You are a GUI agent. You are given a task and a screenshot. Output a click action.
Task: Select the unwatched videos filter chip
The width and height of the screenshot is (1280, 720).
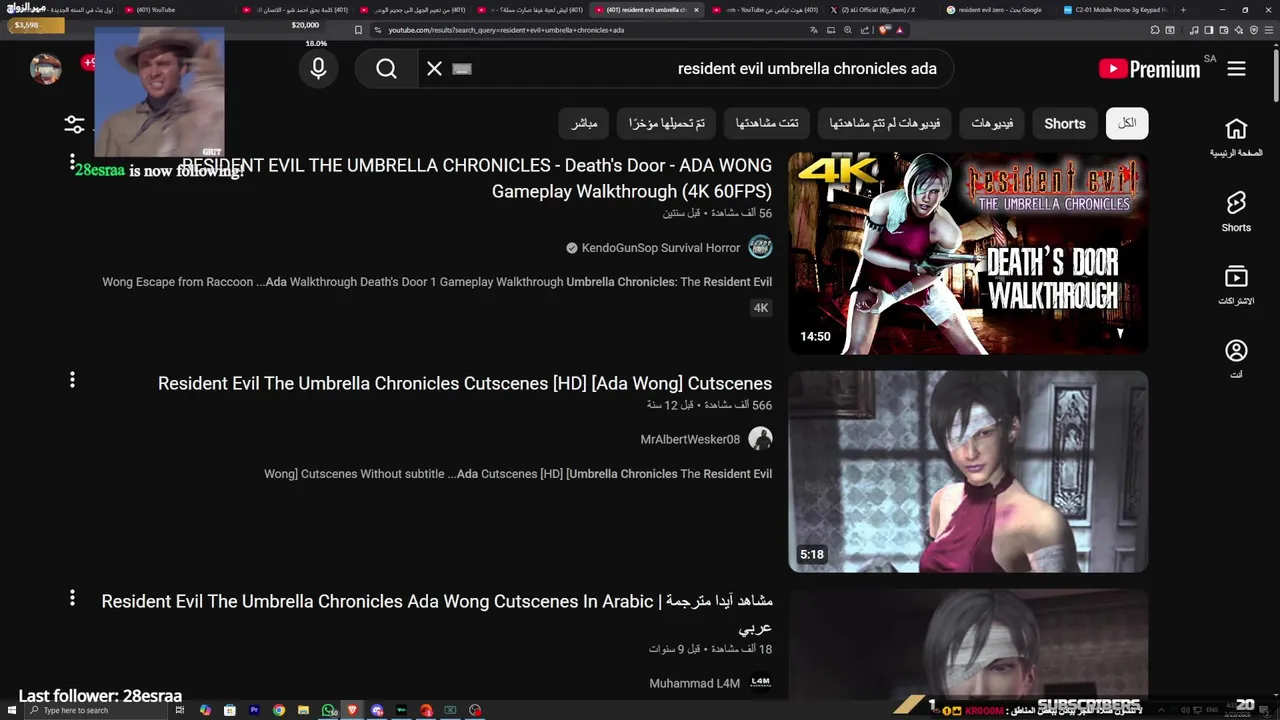coord(884,123)
